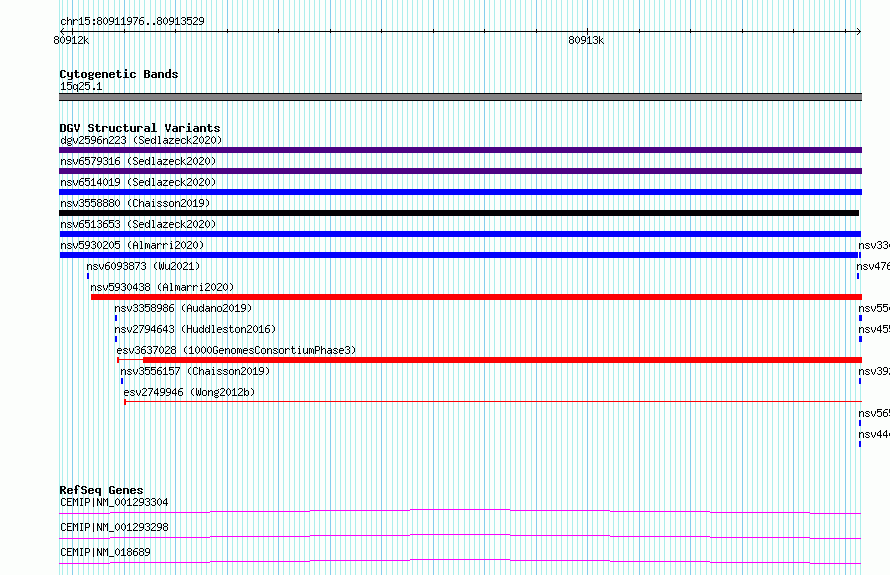Click the Cytogenetic Bands track title
This screenshot has height=575, width=890.
click(119, 74)
